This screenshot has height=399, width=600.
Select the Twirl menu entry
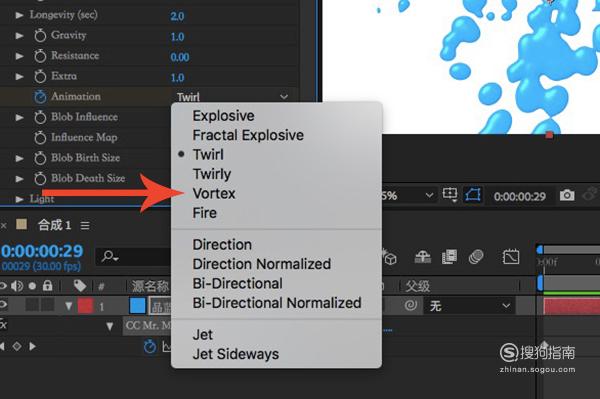208,155
